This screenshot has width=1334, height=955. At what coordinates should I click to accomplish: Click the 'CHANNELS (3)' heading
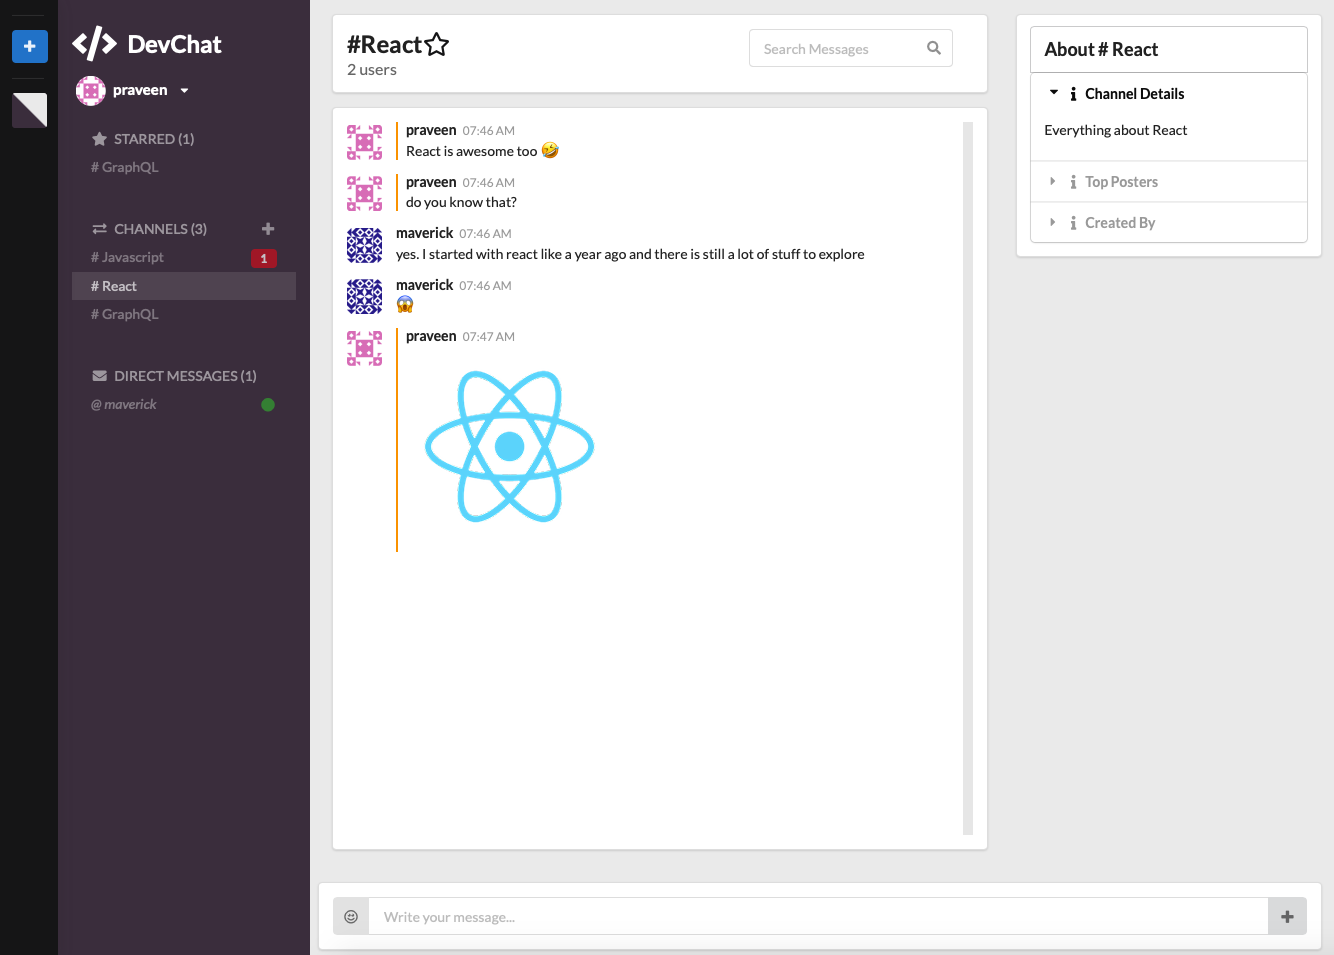[x=160, y=229]
